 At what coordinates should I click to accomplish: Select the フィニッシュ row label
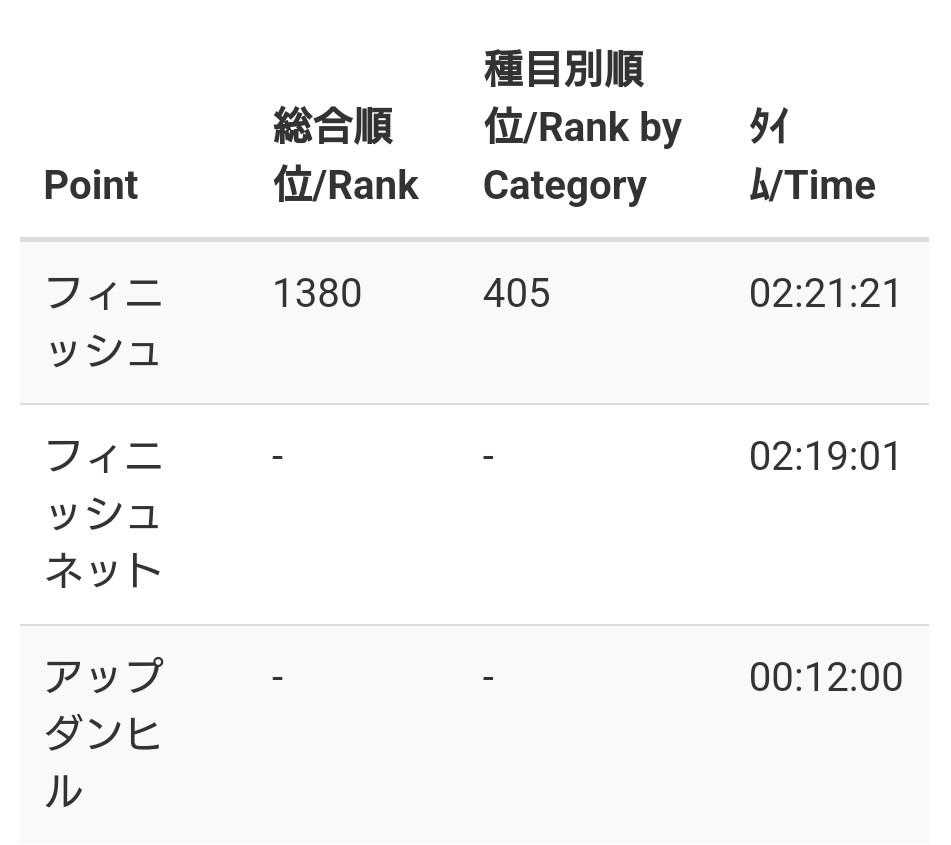[x=104, y=322]
